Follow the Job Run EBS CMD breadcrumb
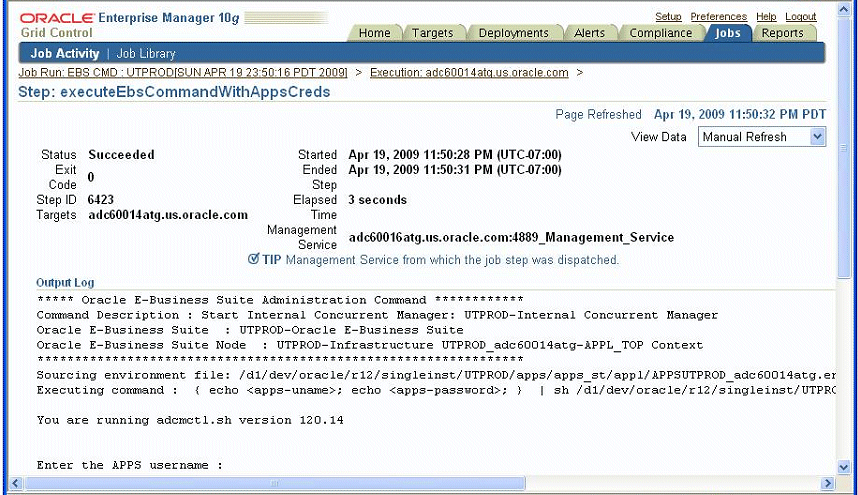858x495 pixels. coord(183,73)
